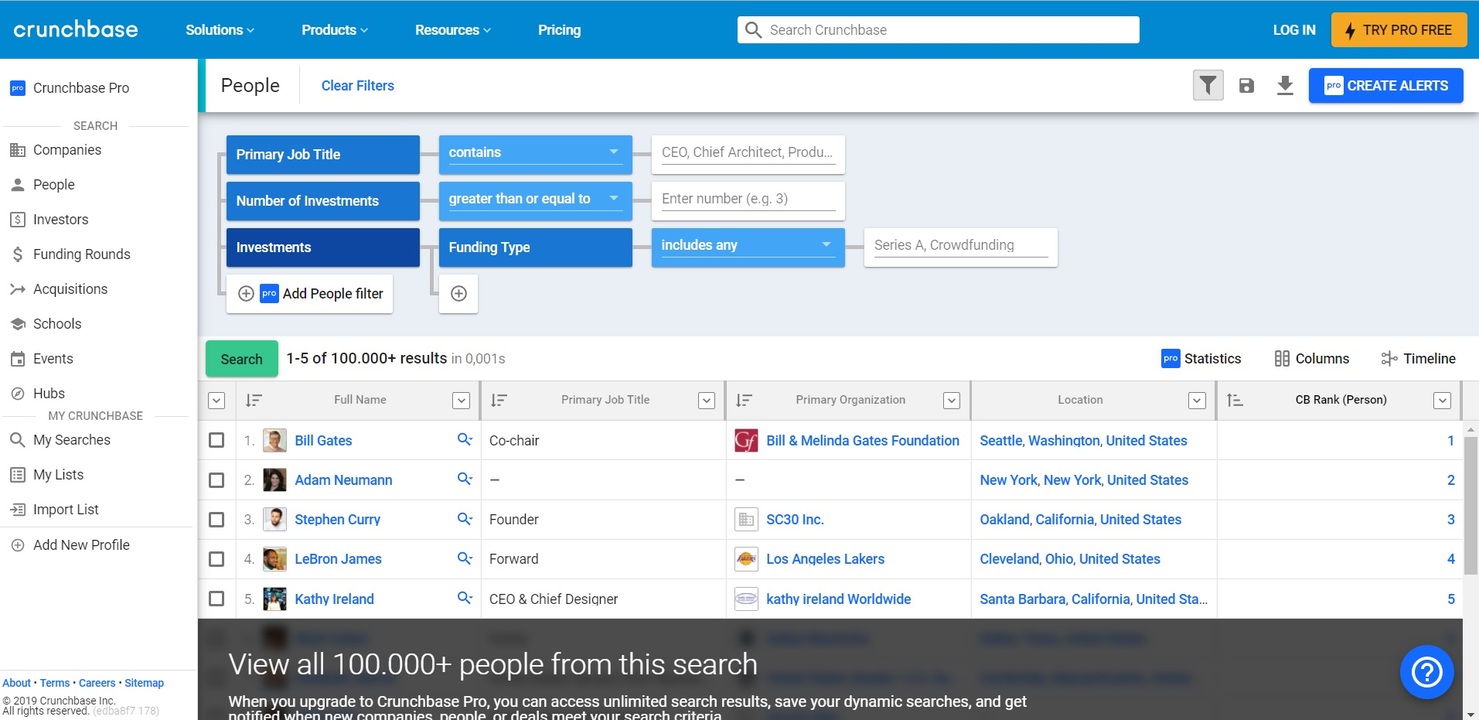The height and width of the screenshot is (720, 1479).
Task: Click the download export icon
Action: pos(1285,86)
